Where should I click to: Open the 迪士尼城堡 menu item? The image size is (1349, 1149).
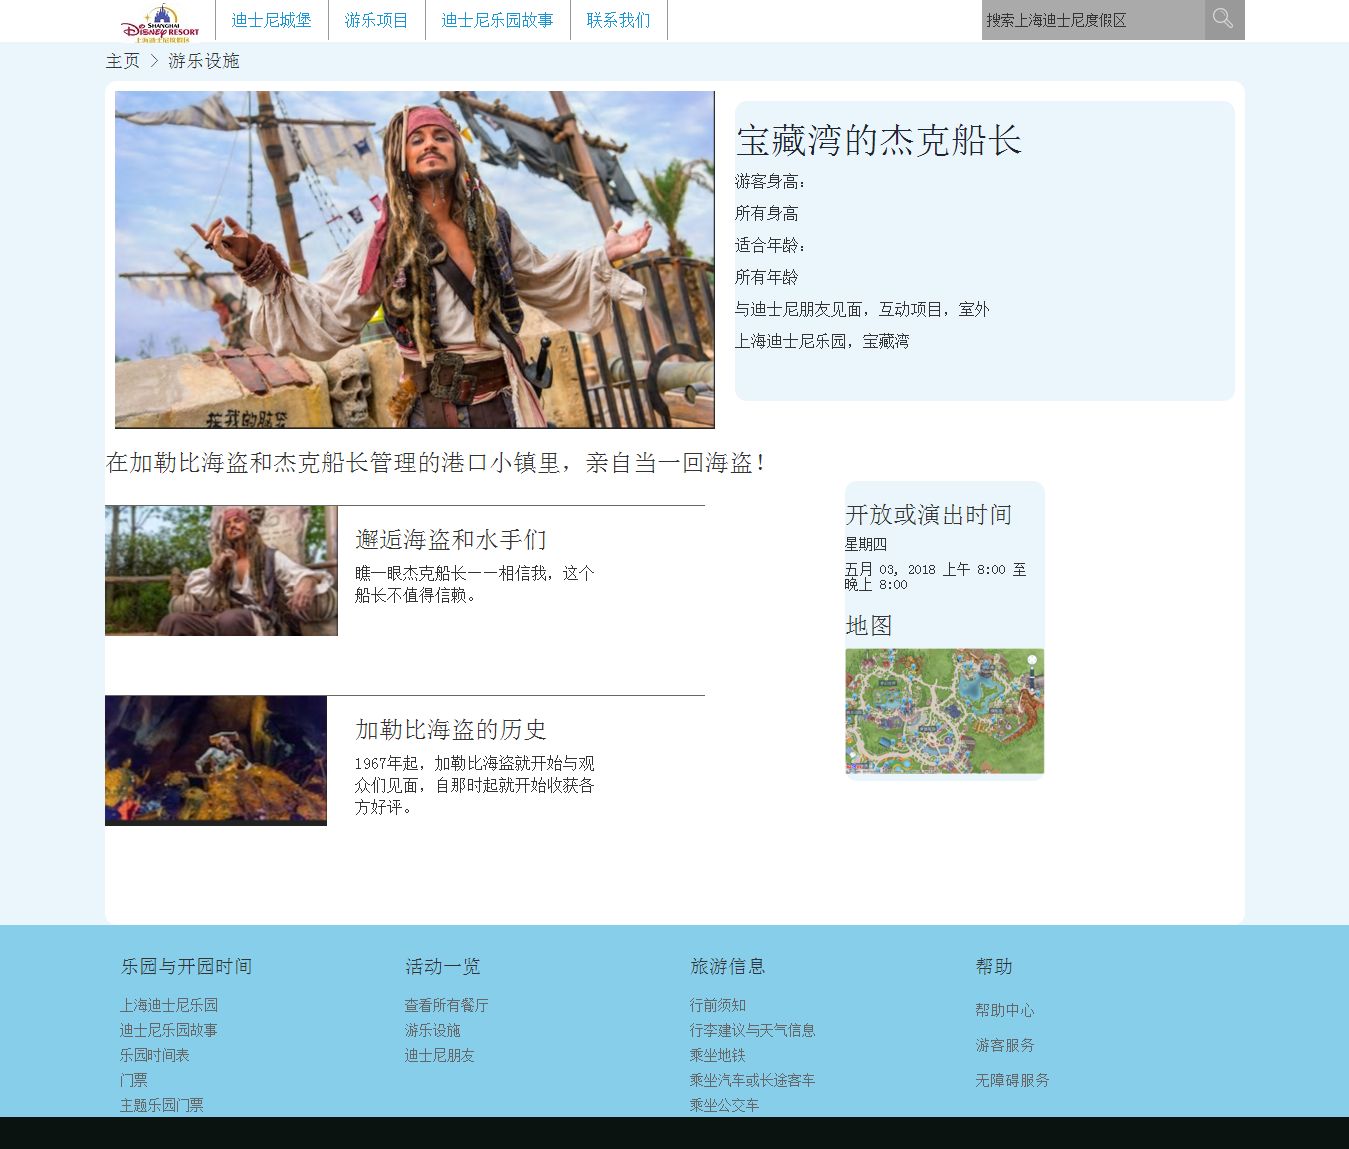click(271, 20)
